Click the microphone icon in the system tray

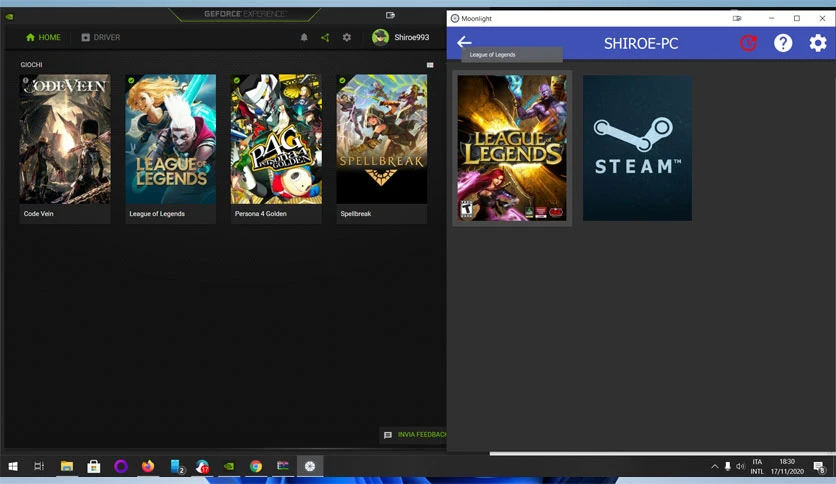[x=727, y=466]
